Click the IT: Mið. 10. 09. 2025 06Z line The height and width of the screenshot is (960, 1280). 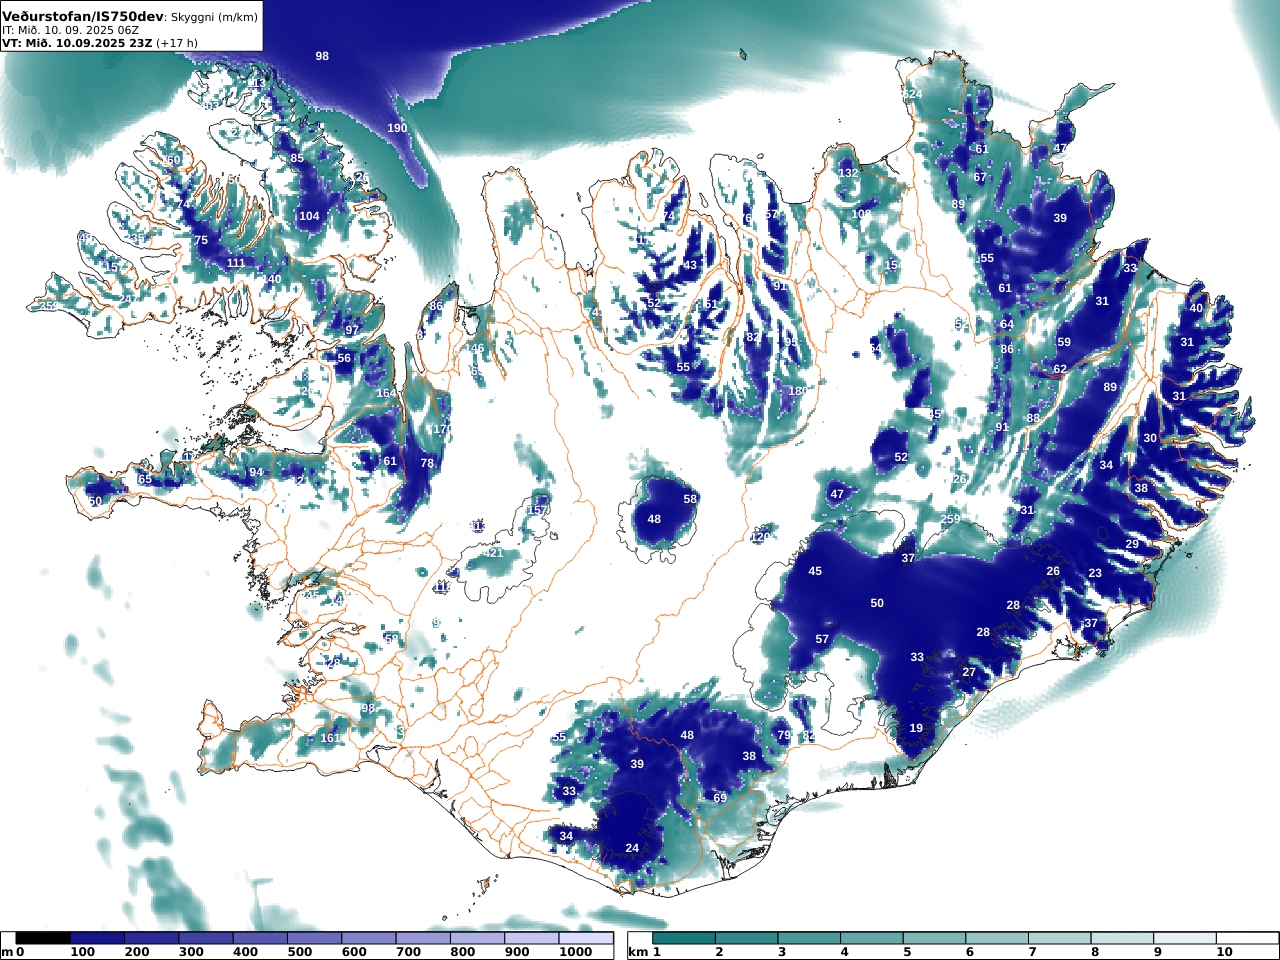tap(70, 30)
